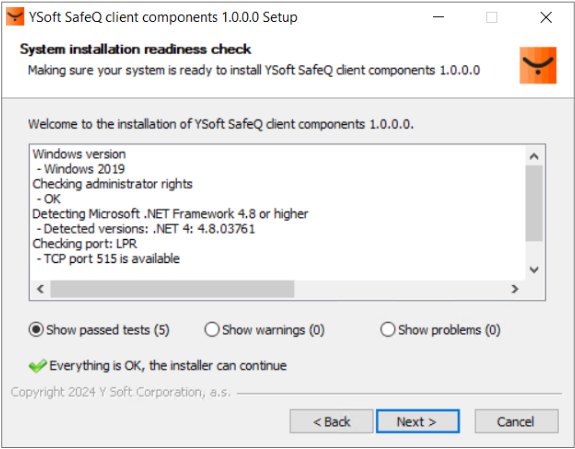Go back with the Back button
Viewport: 575px width, 449px height.
tap(331, 421)
